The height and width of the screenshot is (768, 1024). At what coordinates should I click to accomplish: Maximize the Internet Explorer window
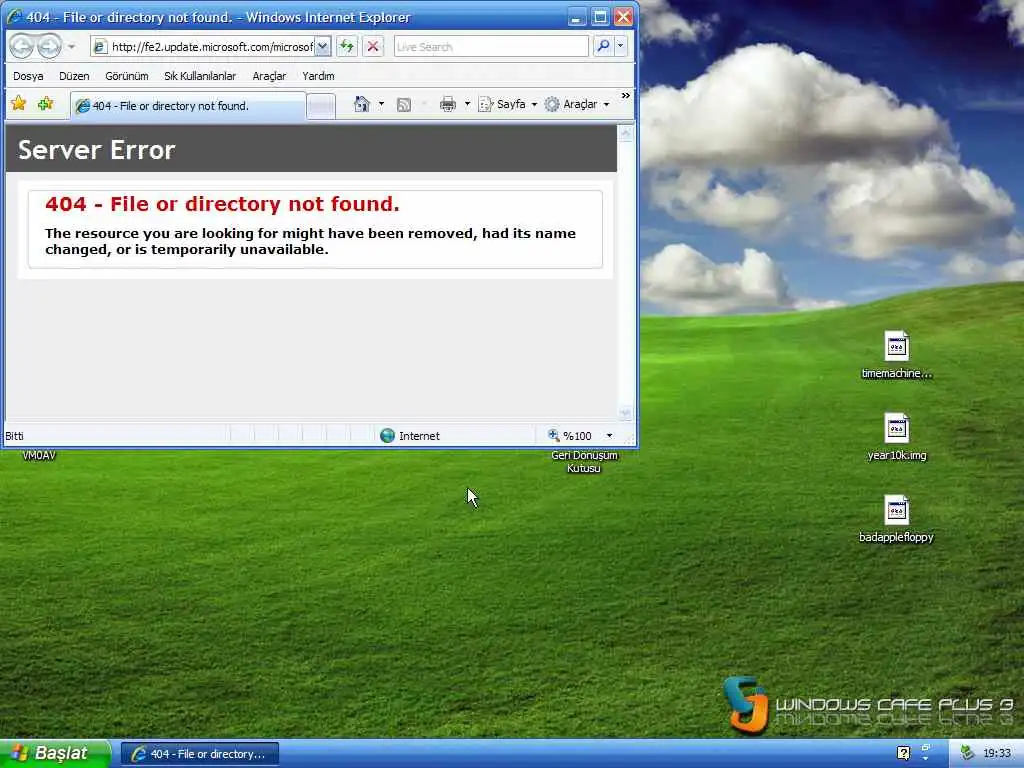(x=600, y=16)
